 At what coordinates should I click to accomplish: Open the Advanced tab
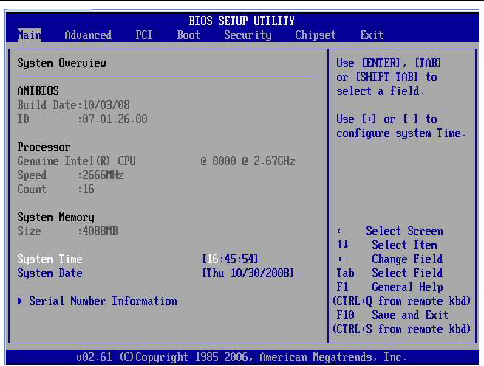[88, 35]
